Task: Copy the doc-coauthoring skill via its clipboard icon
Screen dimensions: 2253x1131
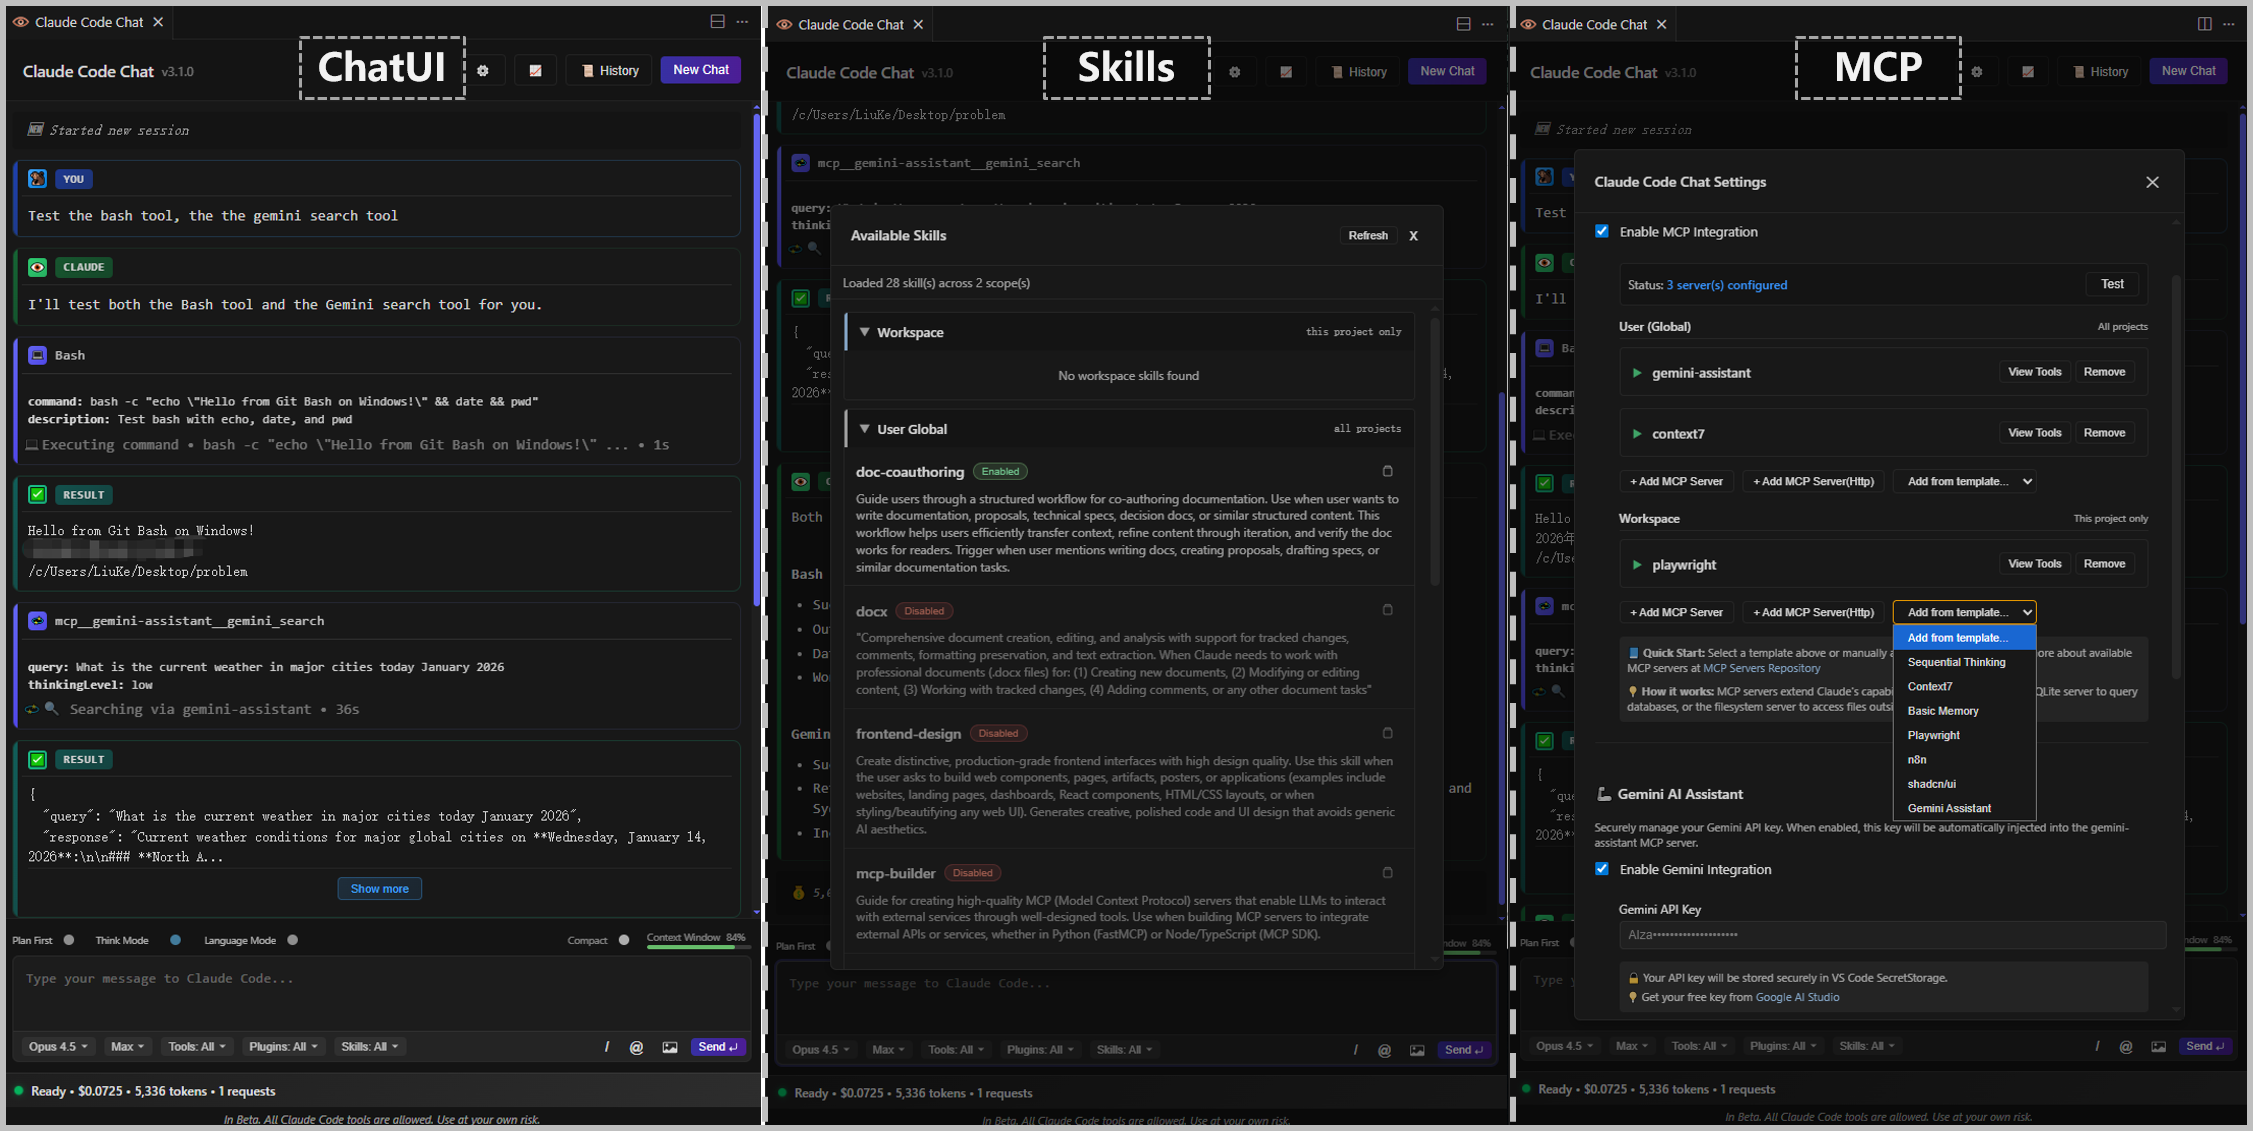Action: click(1388, 470)
